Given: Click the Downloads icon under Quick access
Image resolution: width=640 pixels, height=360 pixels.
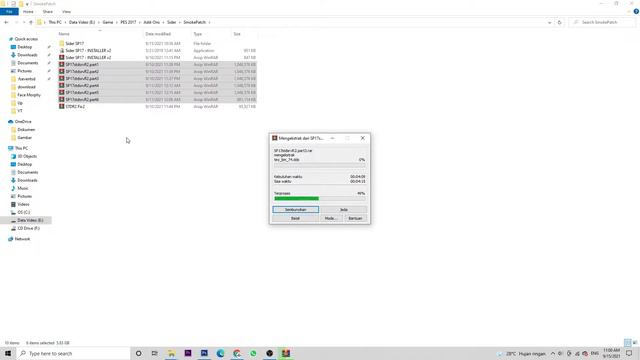Looking at the screenshot, I should pos(13,55).
